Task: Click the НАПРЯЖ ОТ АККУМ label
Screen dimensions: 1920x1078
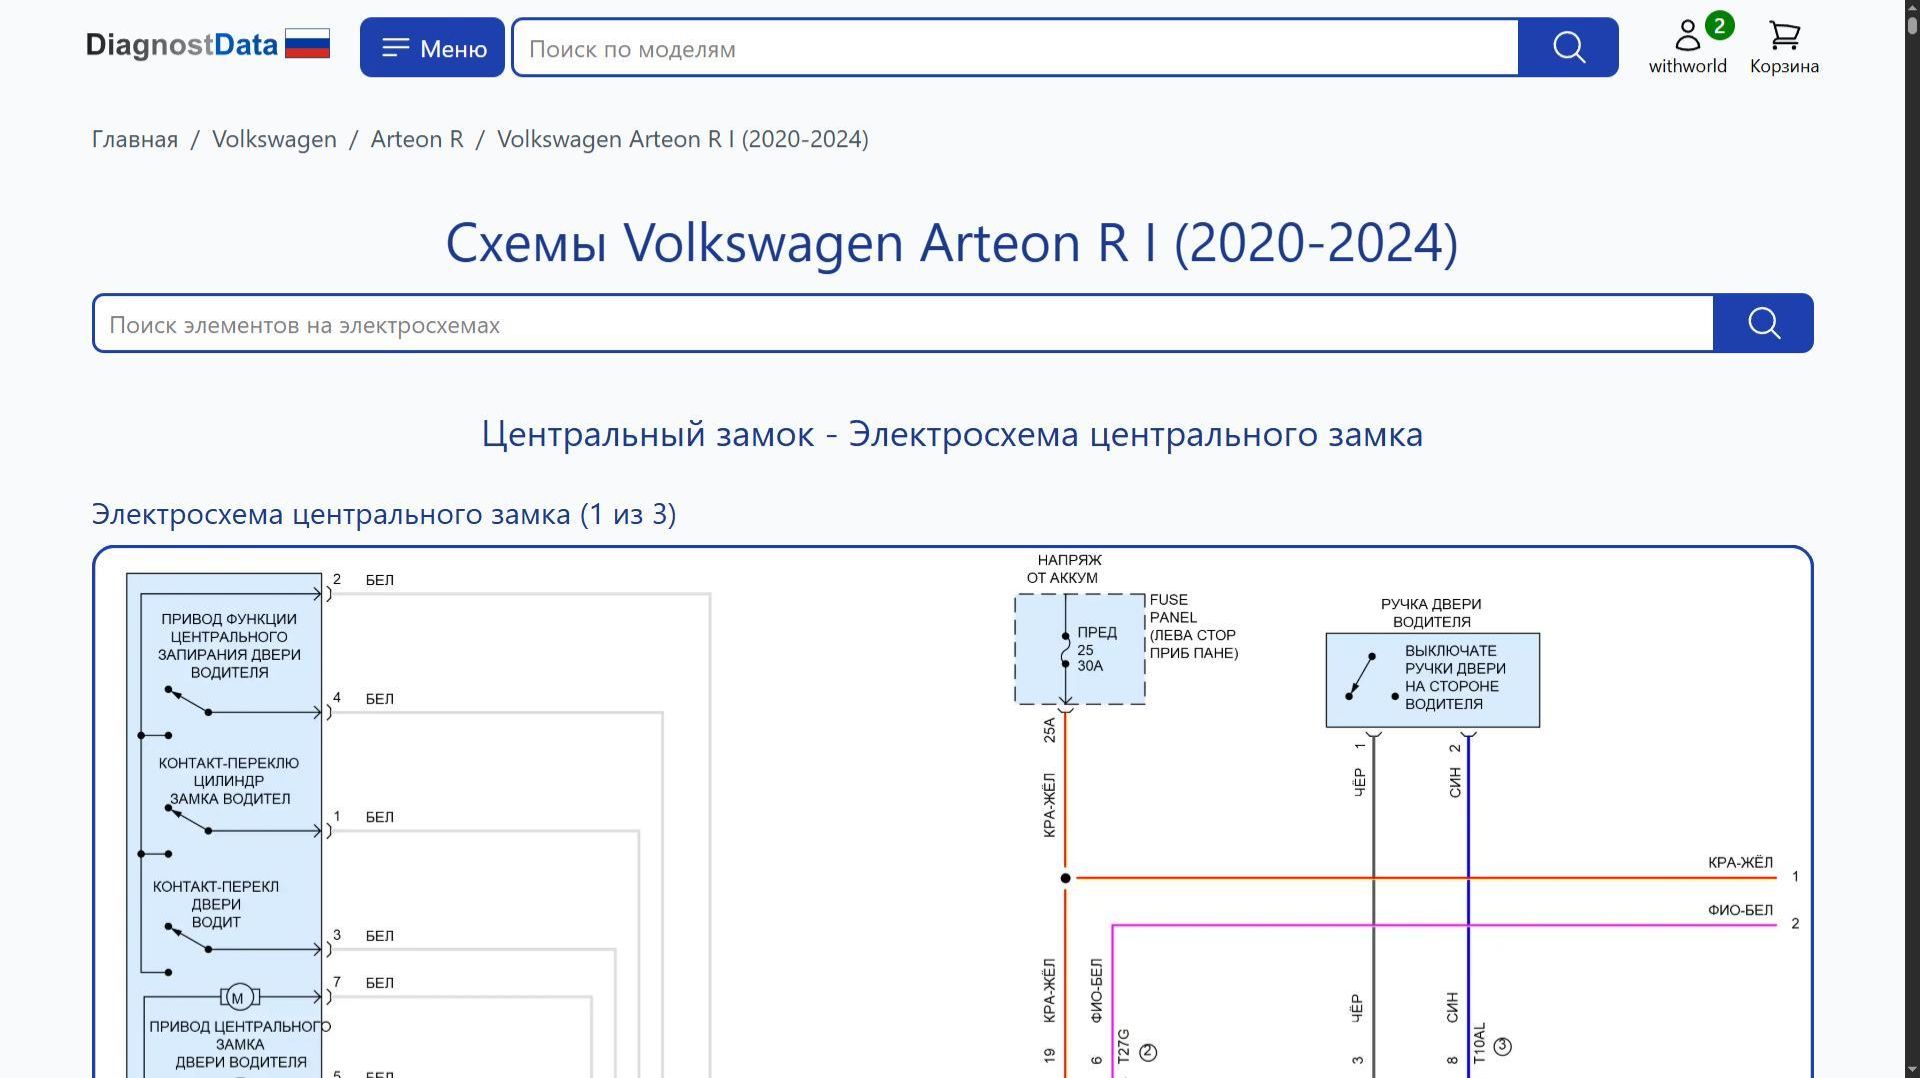Action: [1066, 569]
